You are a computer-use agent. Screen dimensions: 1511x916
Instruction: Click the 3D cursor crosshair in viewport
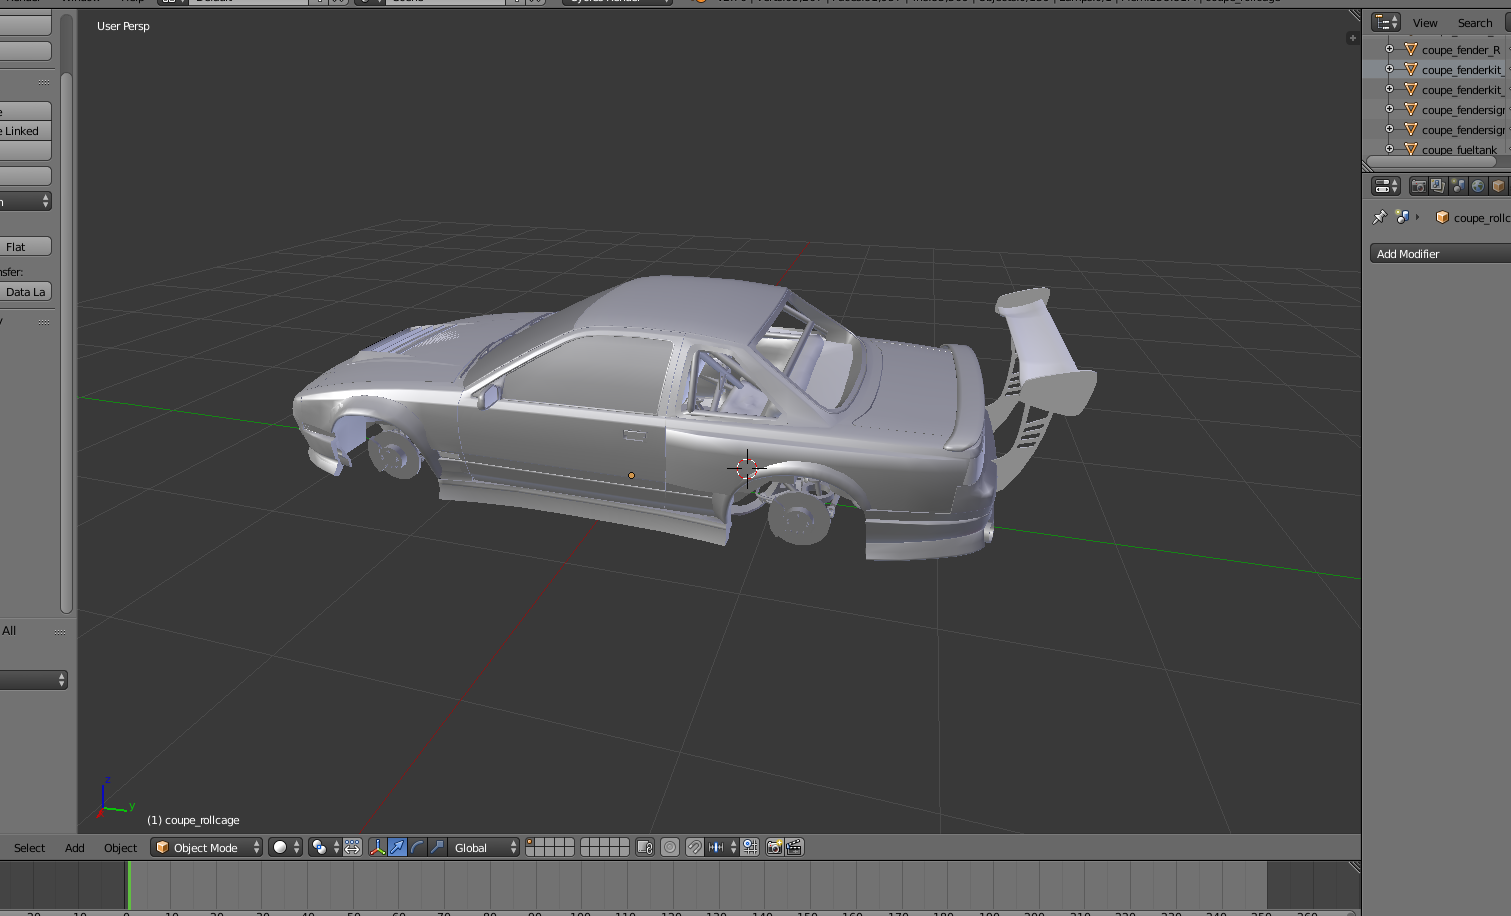[x=746, y=467]
